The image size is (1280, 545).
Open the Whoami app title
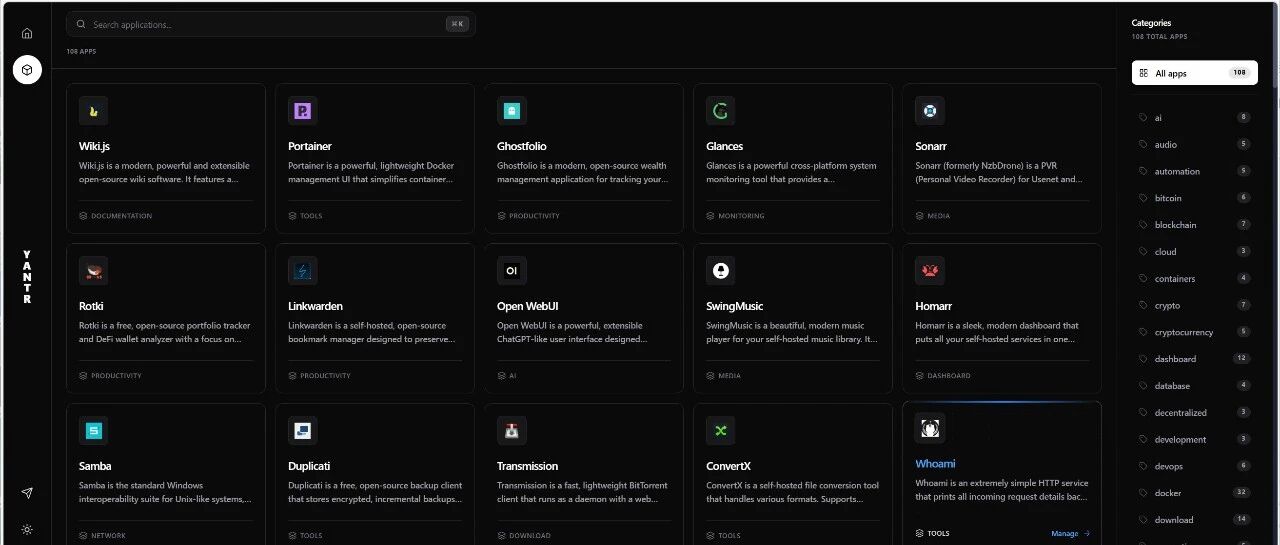tap(935, 464)
